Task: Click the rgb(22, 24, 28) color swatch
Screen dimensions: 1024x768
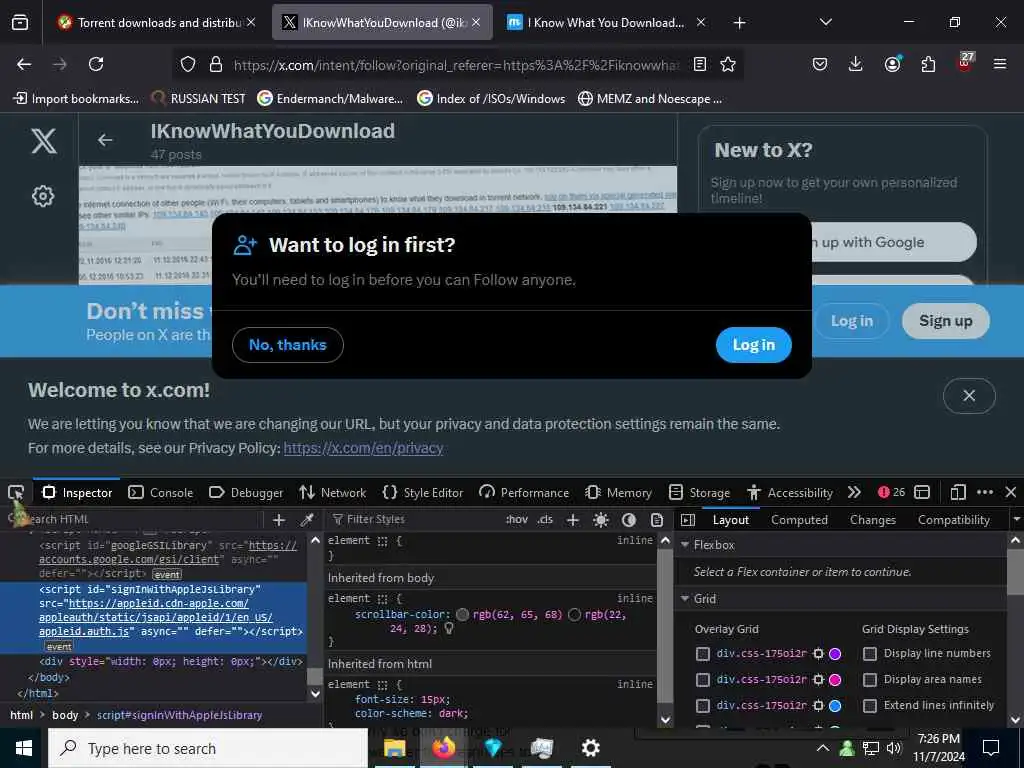Action: point(575,615)
